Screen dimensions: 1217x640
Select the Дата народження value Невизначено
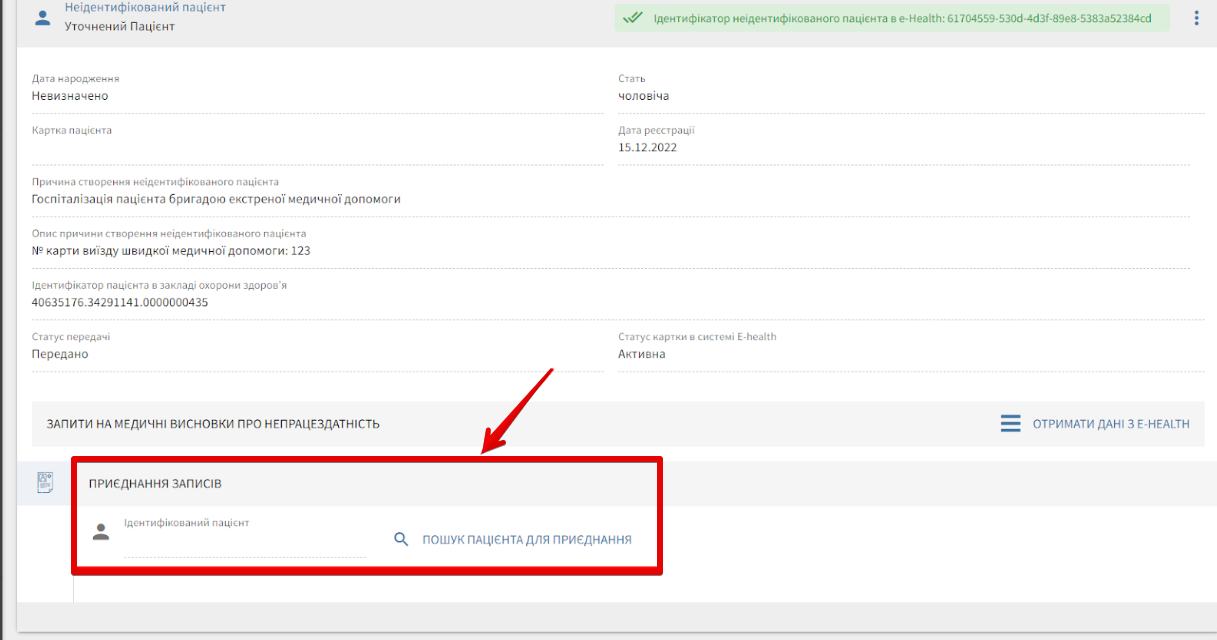[x=70, y=96]
